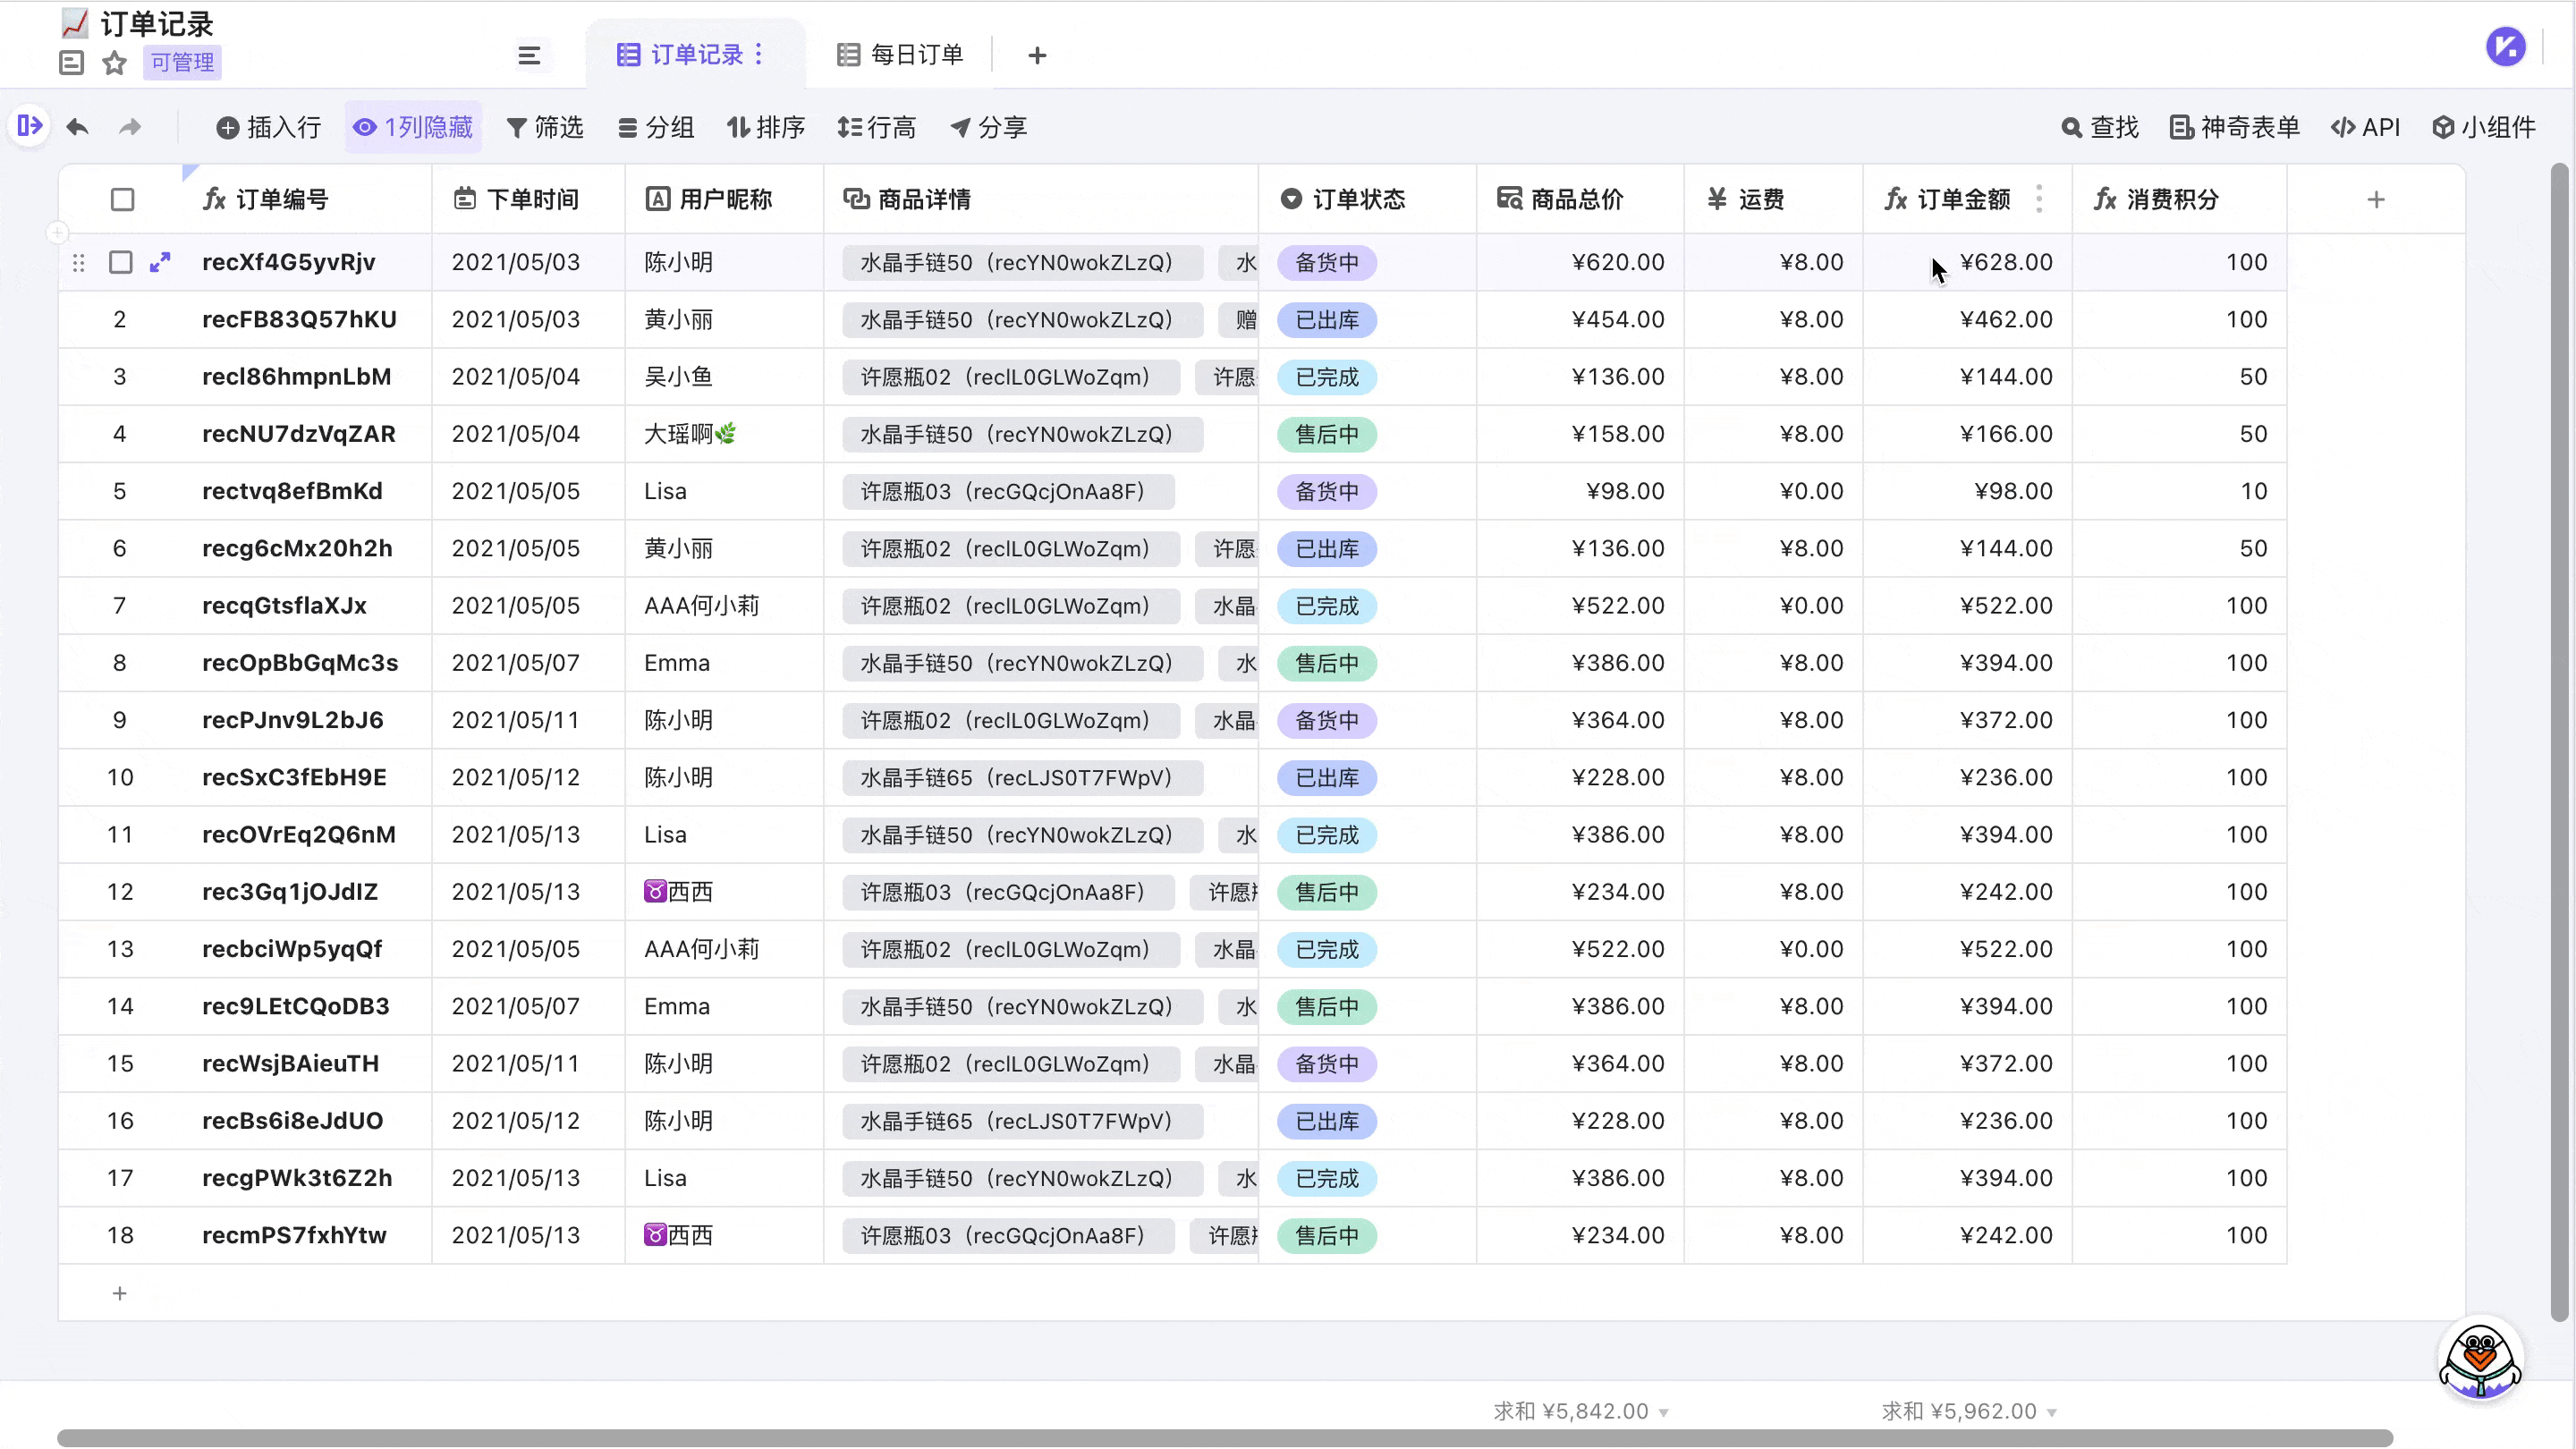
Task: Check the checkbox for row recXf4G5yvRjv
Action: point(121,262)
